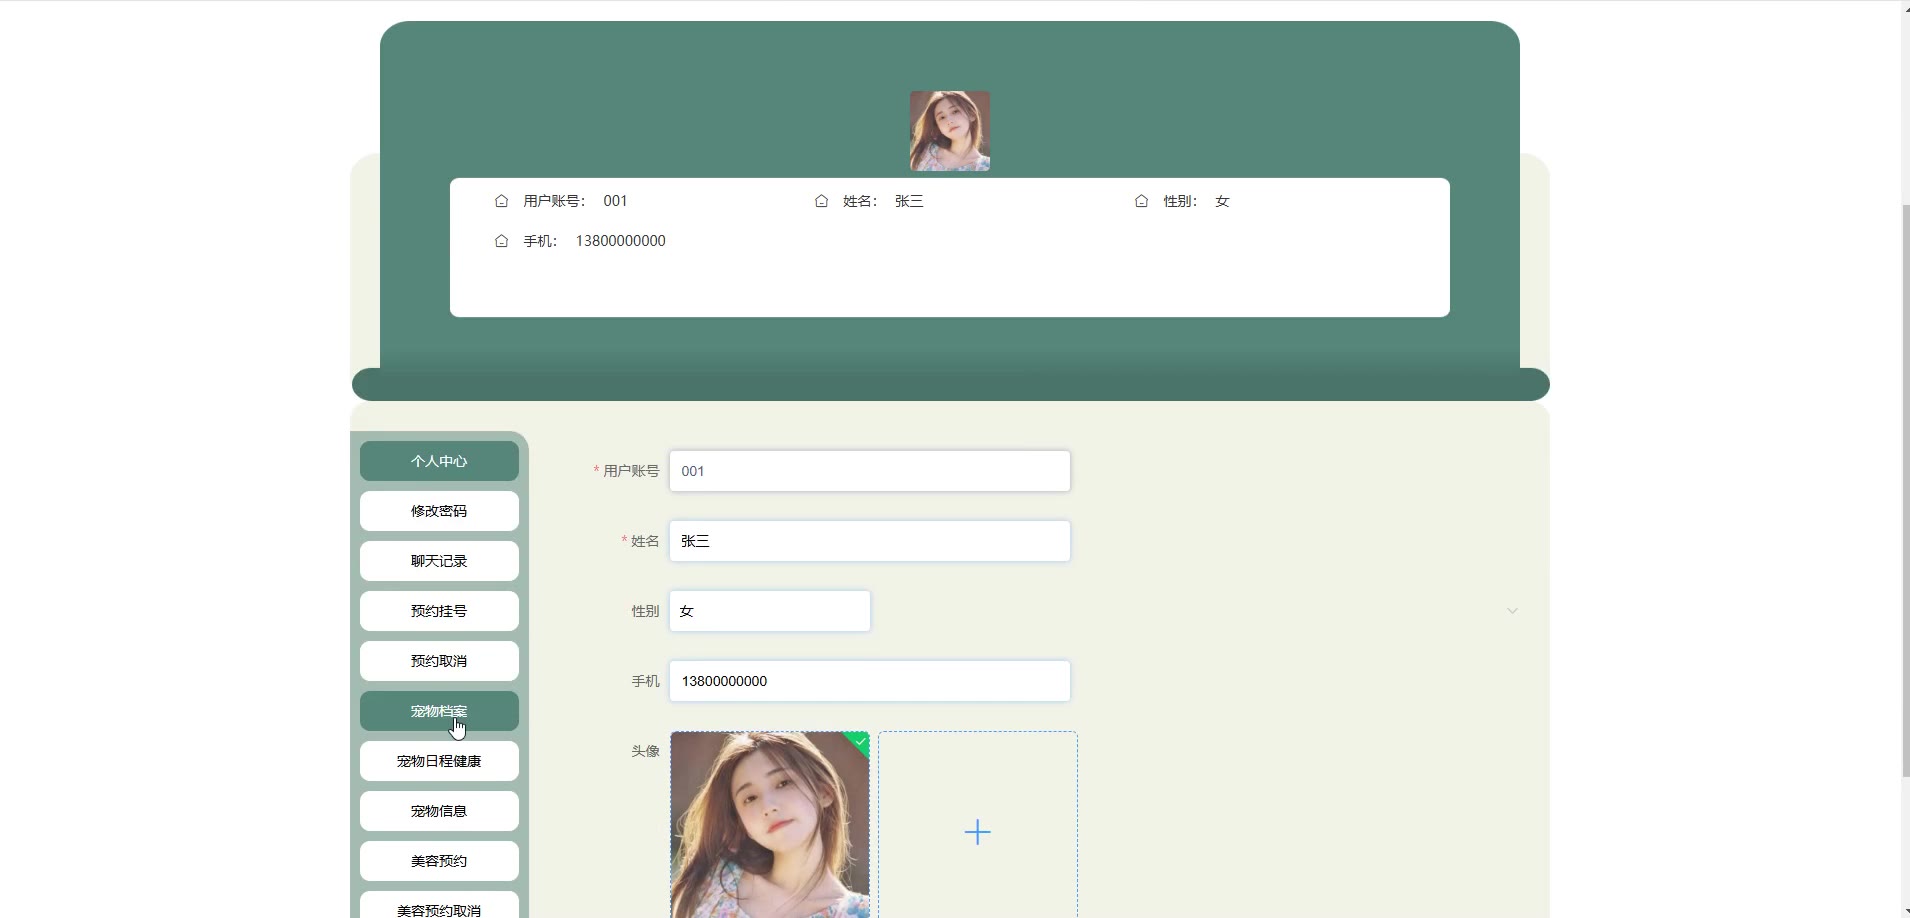This screenshot has width=1910, height=918.
Task: Click the green checkmark on uploaded avatar
Action: [x=860, y=741]
